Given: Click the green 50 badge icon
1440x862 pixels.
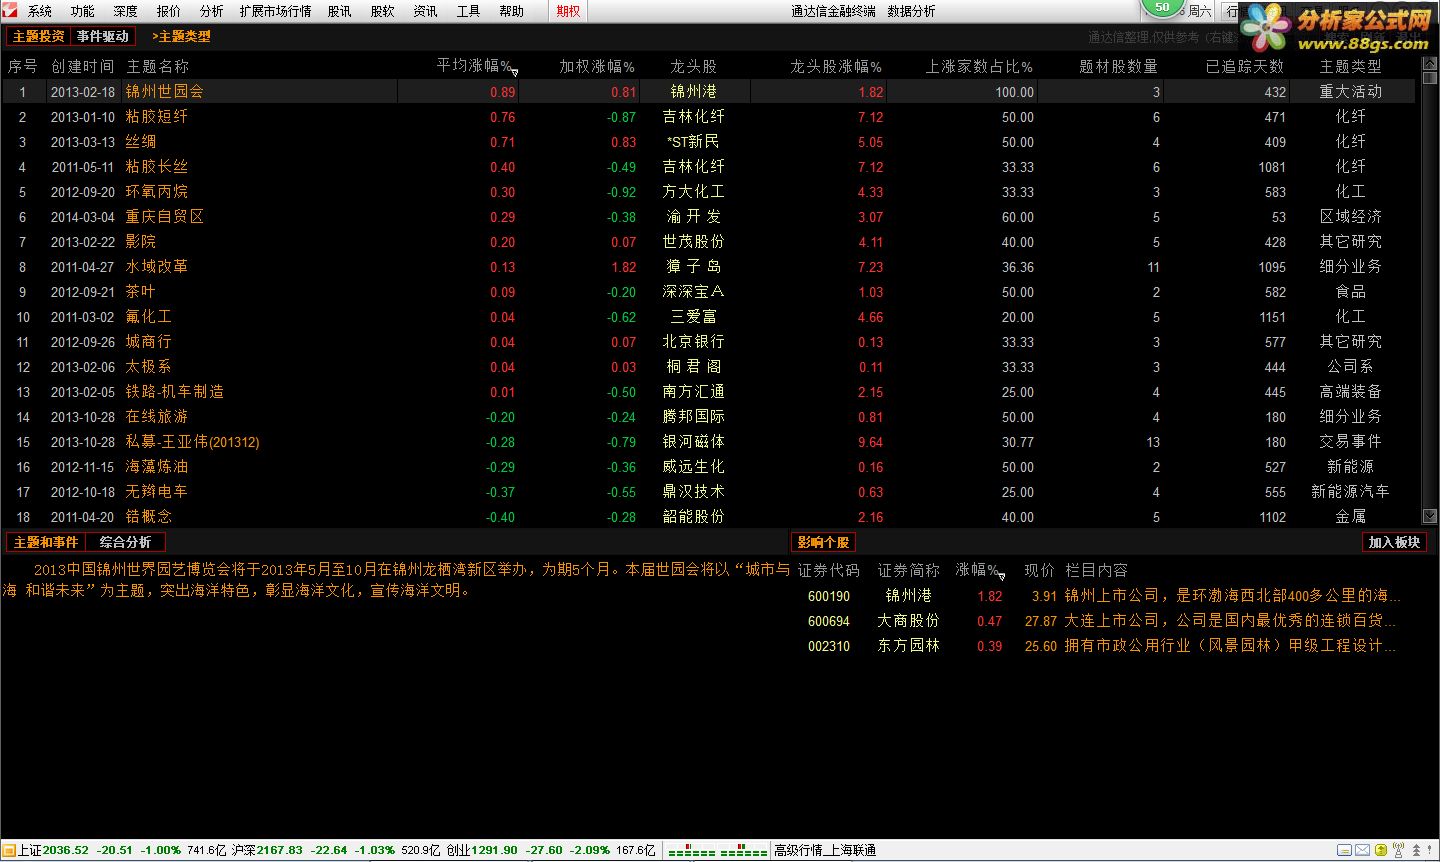Looking at the screenshot, I should tap(1162, 7).
